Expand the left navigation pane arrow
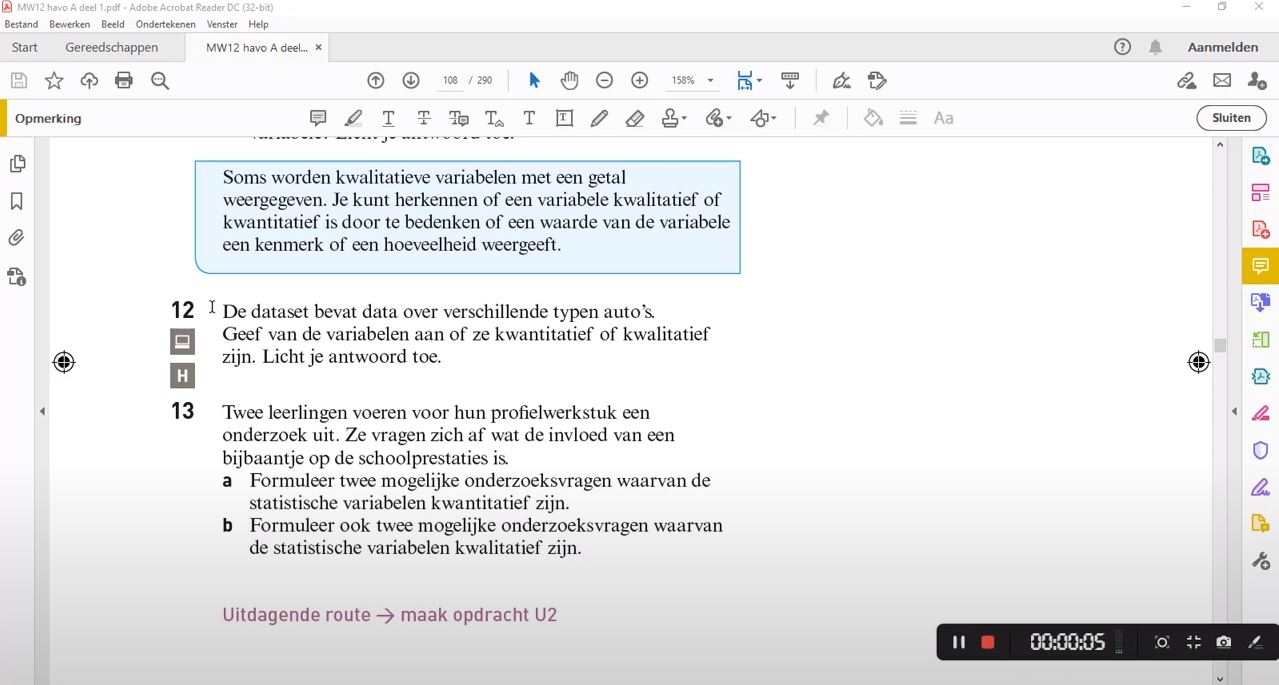Image resolution: width=1279 pixels, height=685 pixels. coord(42,411)
